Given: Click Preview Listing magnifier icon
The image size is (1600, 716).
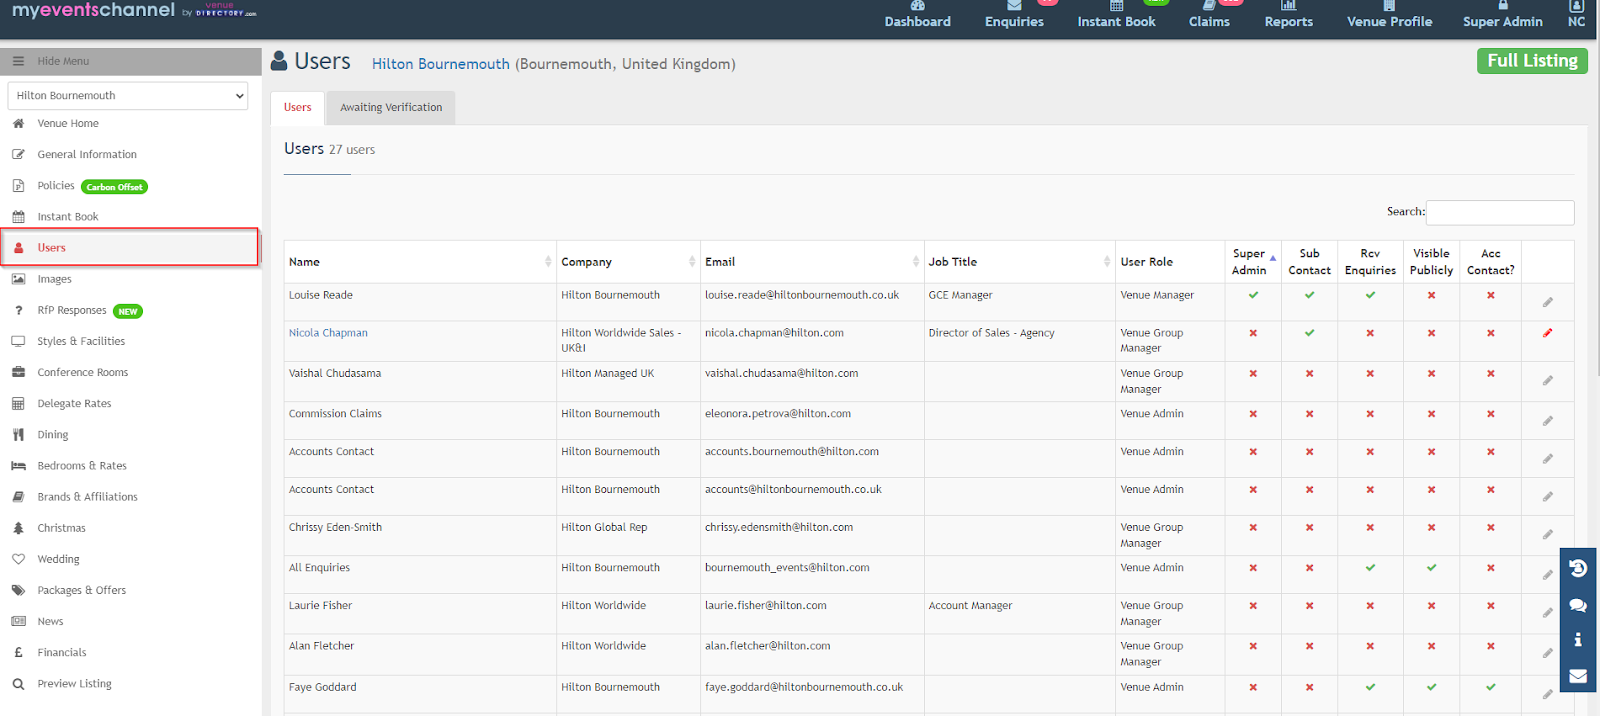Looking at the screenshot, I should point(18,684).
